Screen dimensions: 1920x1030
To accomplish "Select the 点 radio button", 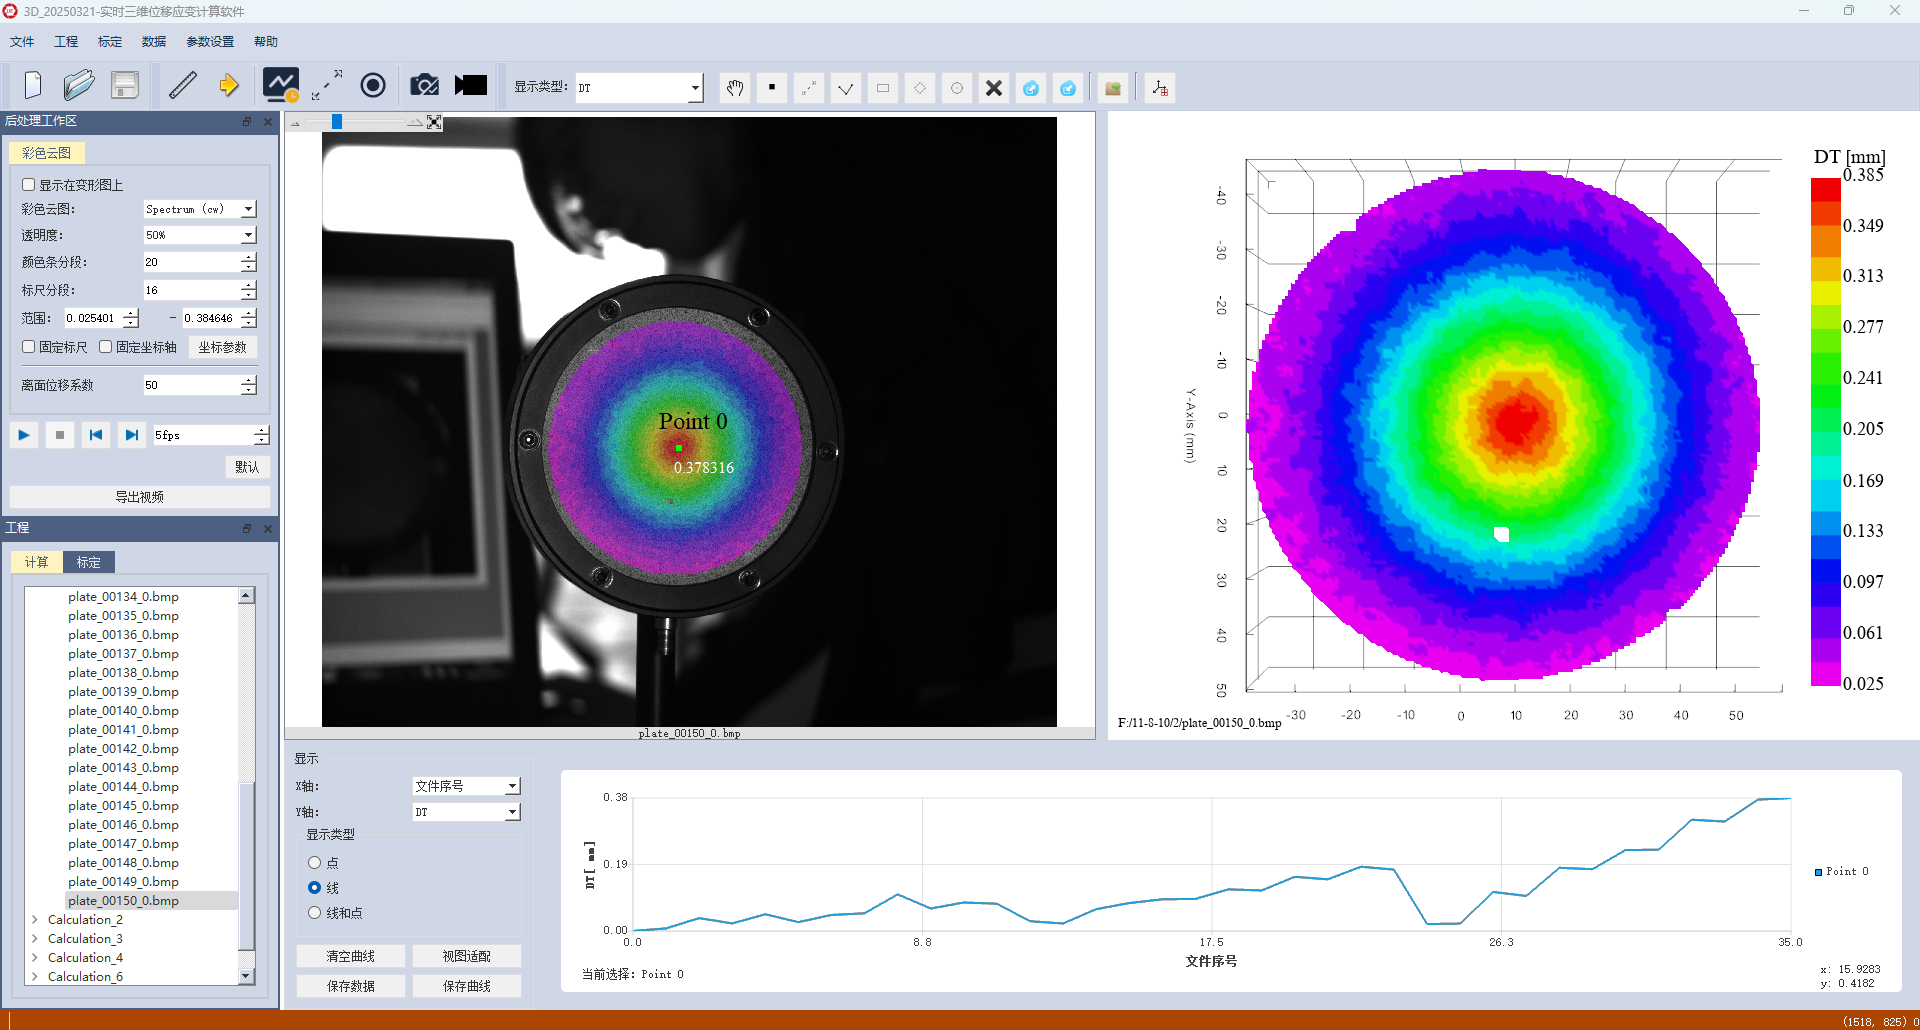I will click(315, 862).
